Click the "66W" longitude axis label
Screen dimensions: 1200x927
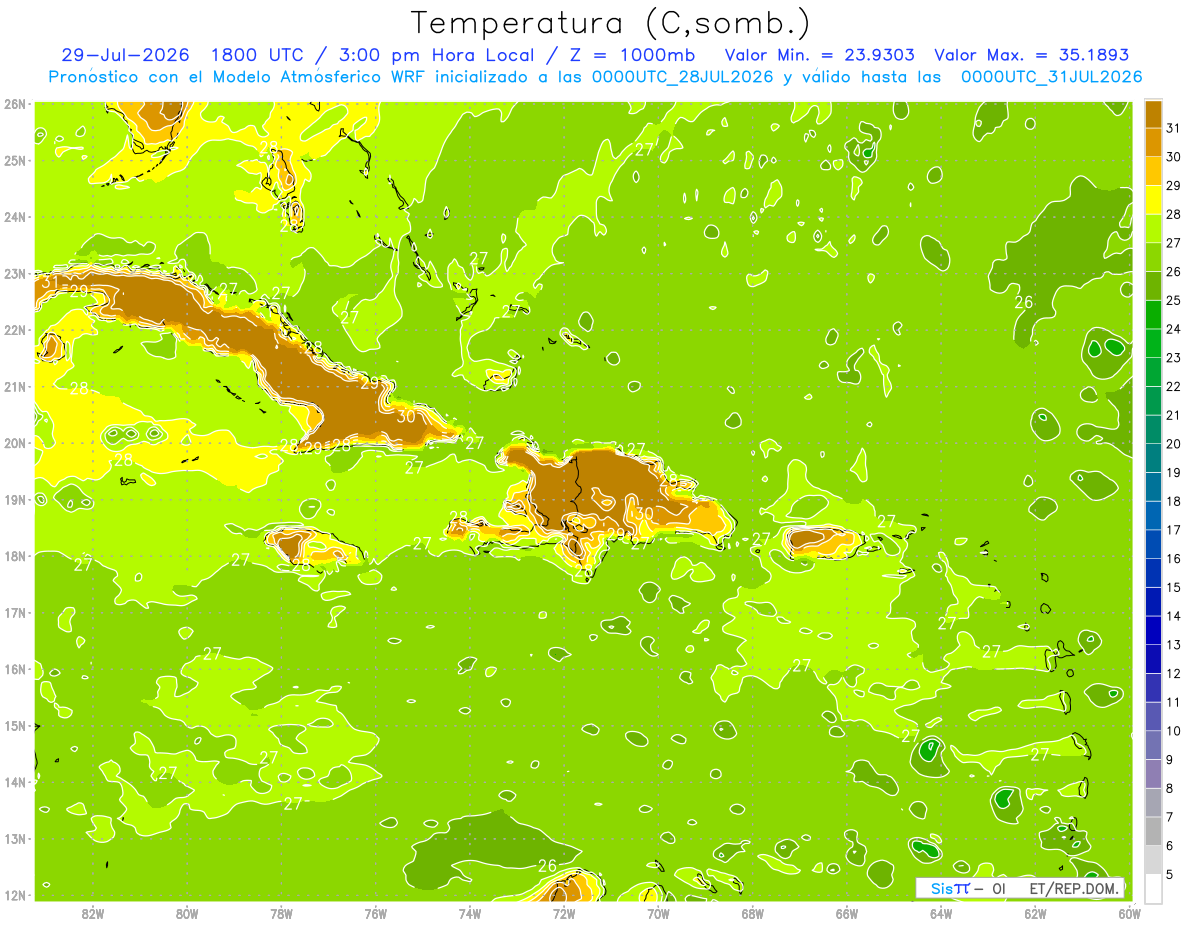847,913
